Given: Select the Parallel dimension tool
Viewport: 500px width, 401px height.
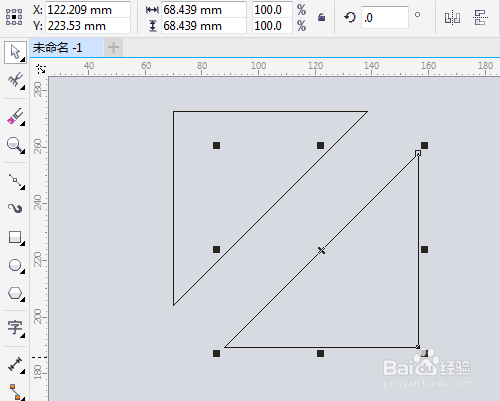Looking at the screenshot, I should [x=15, y=364].
